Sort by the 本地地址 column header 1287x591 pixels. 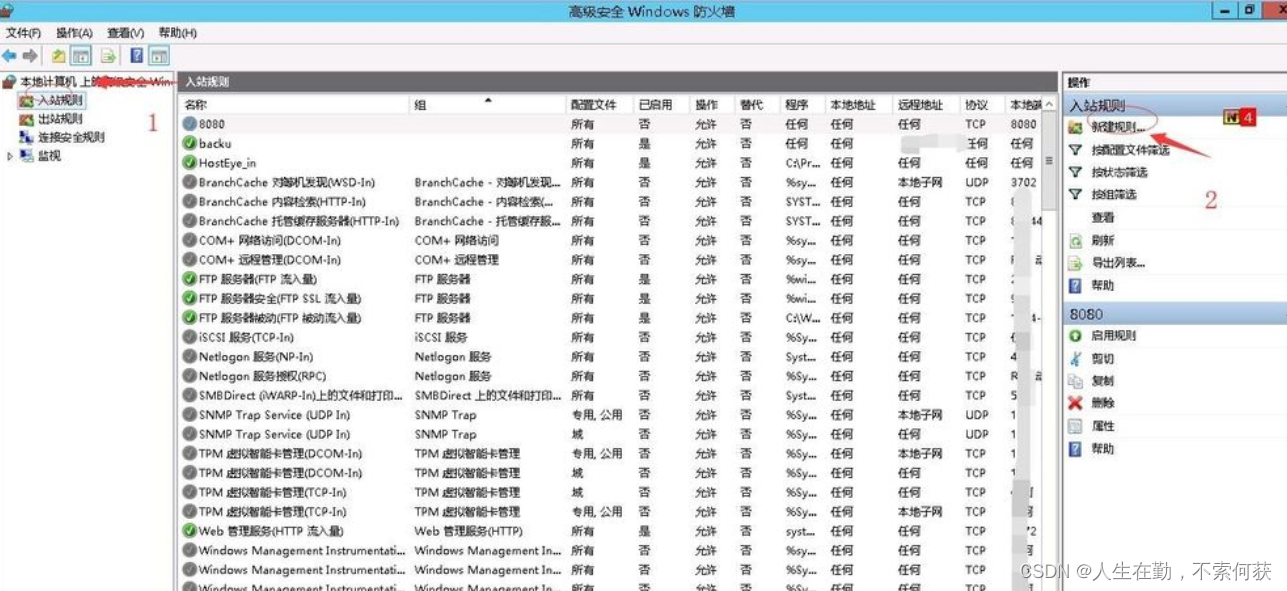pyautogui.click(x=859, y=104)
